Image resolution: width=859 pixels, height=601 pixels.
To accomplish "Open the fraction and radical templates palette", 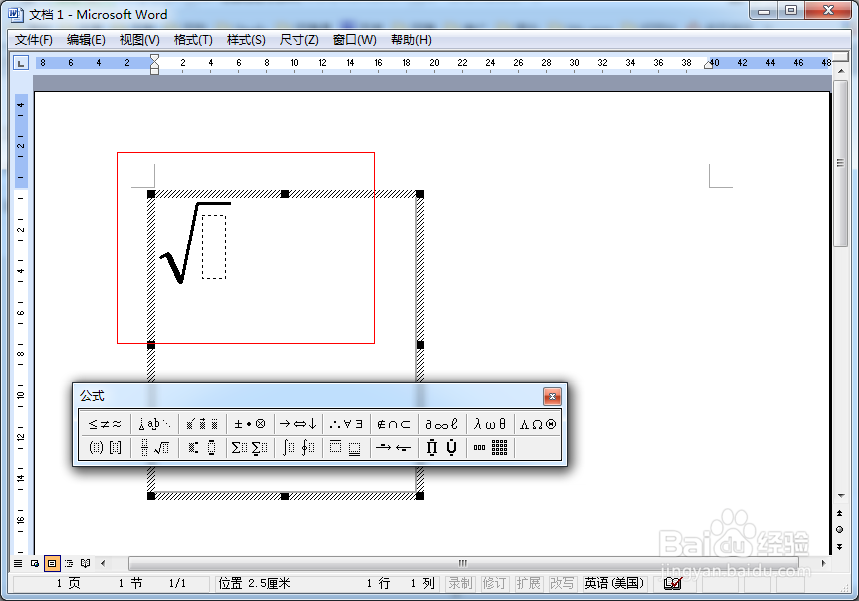I will 154,448.
